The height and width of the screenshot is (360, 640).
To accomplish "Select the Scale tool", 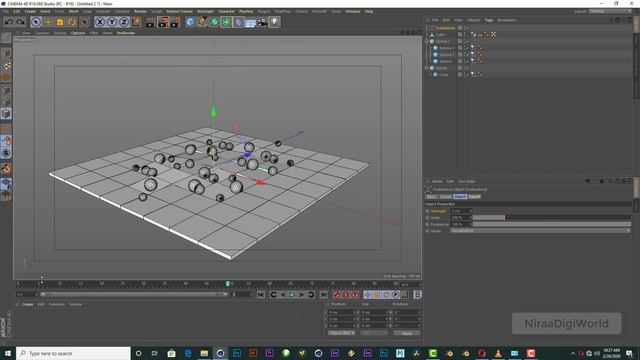I will 60,22.
